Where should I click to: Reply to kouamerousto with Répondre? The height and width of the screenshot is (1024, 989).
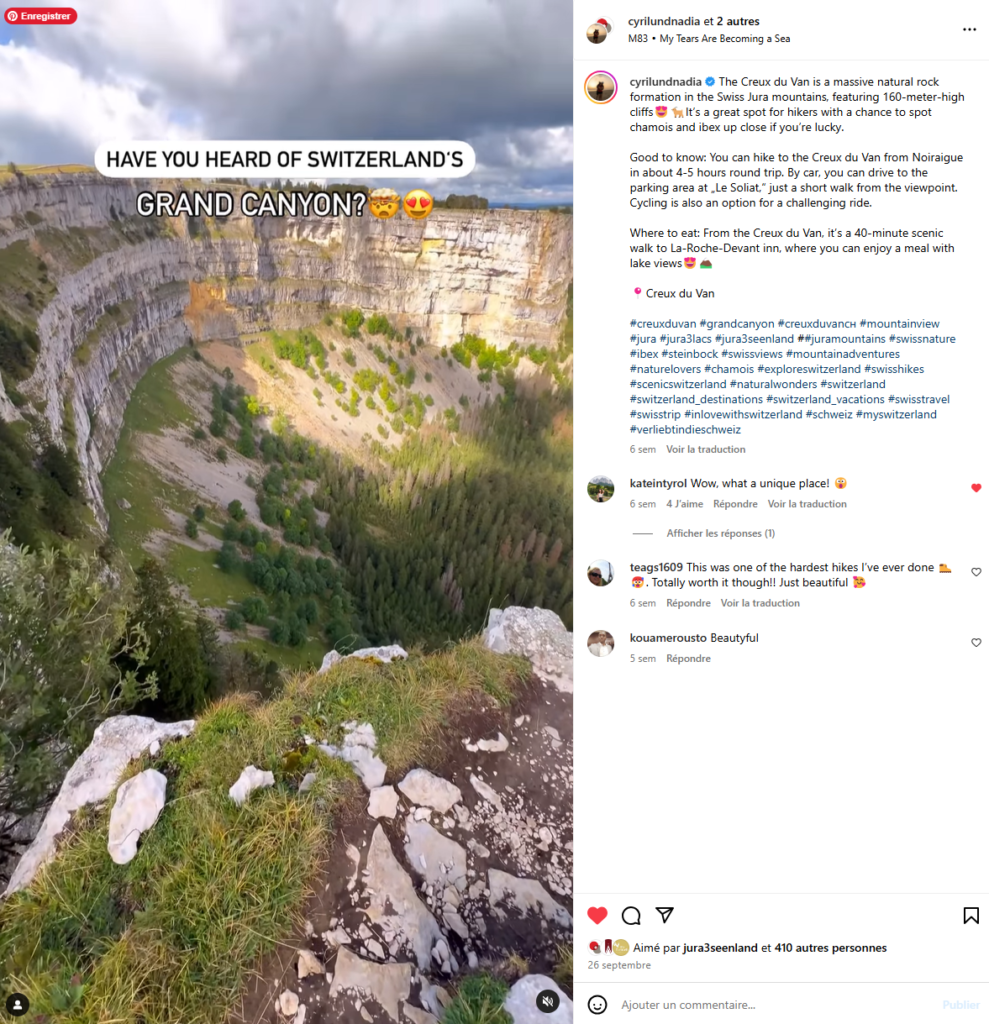pos(689,658)
